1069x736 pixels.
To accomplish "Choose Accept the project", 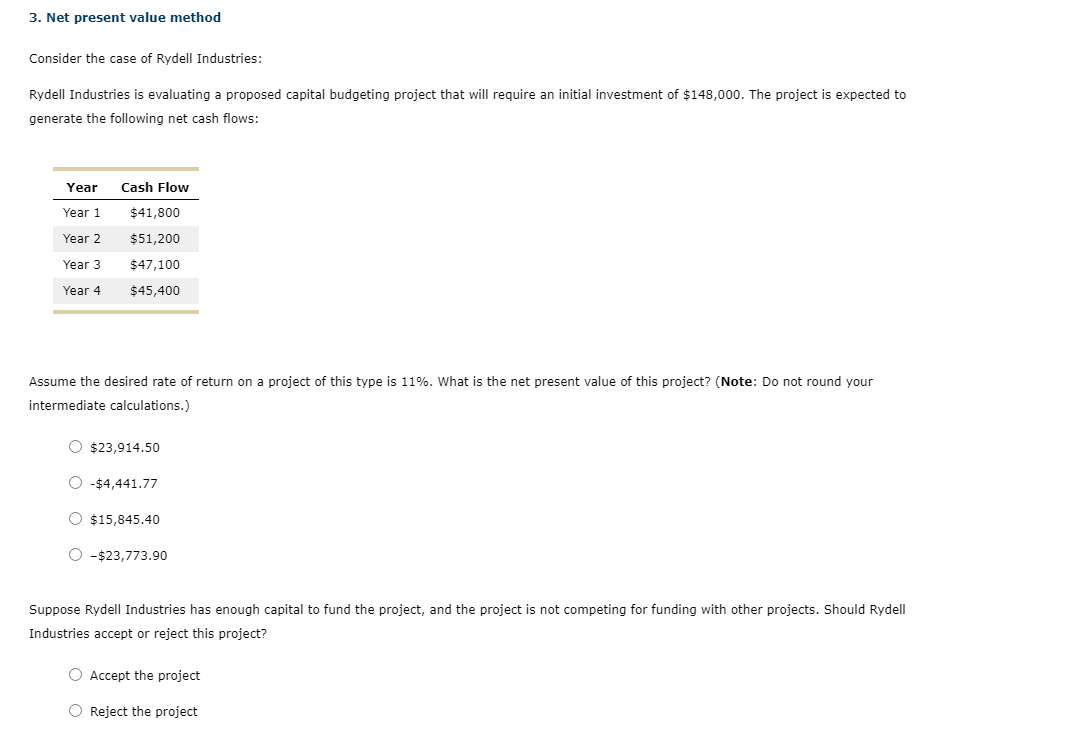I will point(75,675).
